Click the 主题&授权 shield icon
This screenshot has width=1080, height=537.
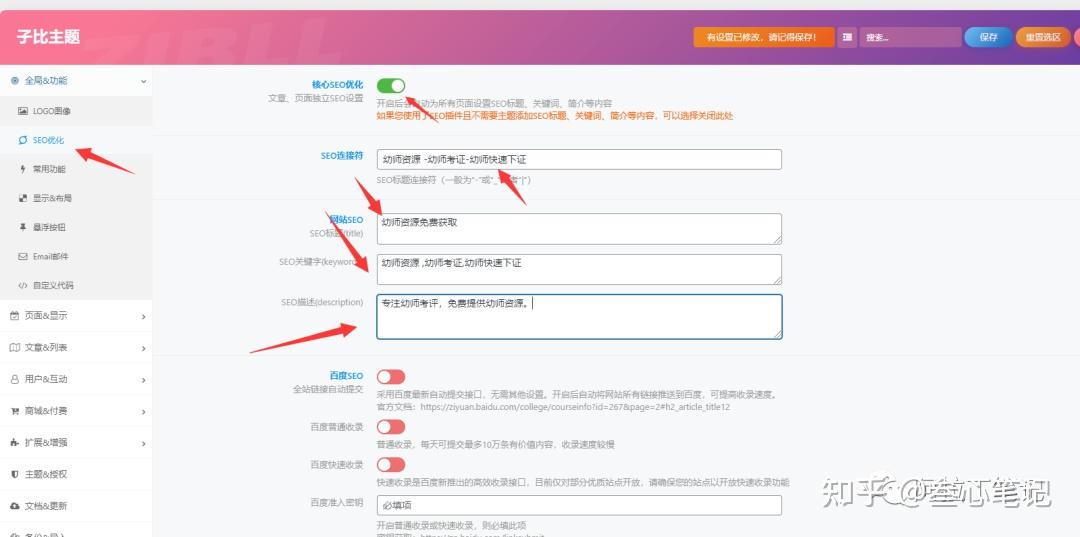coord(15,474)
